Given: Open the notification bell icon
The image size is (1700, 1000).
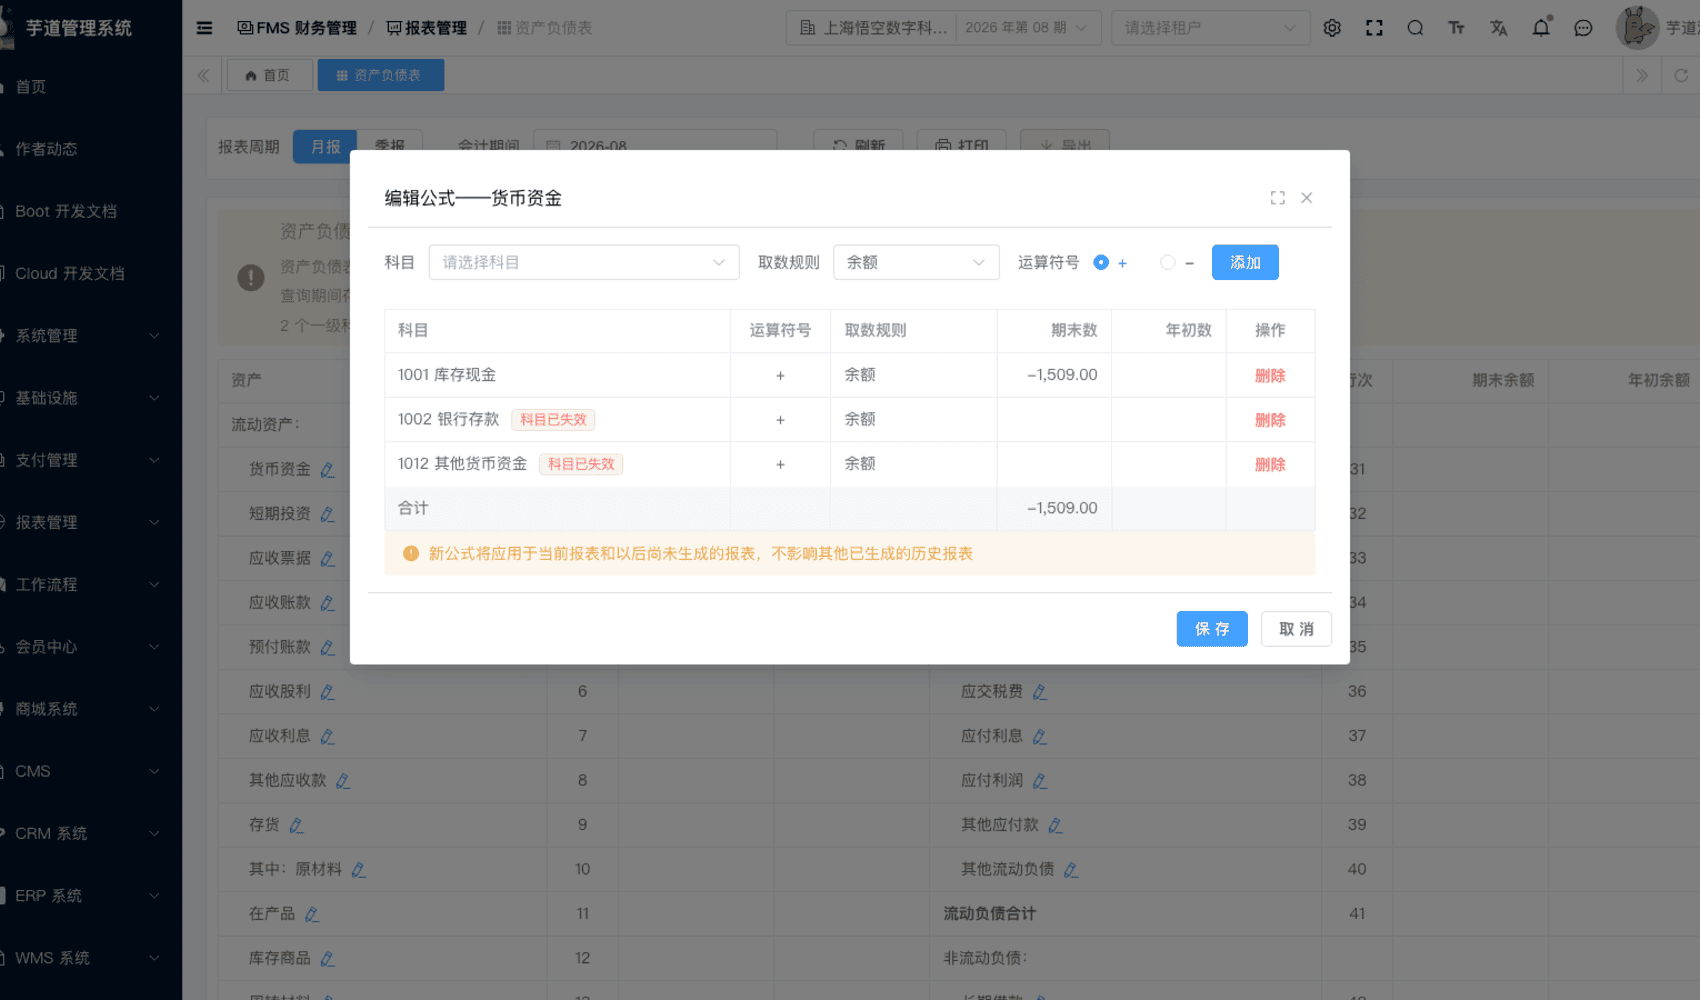Looking at the screenshot, I should coord(1541,28).
